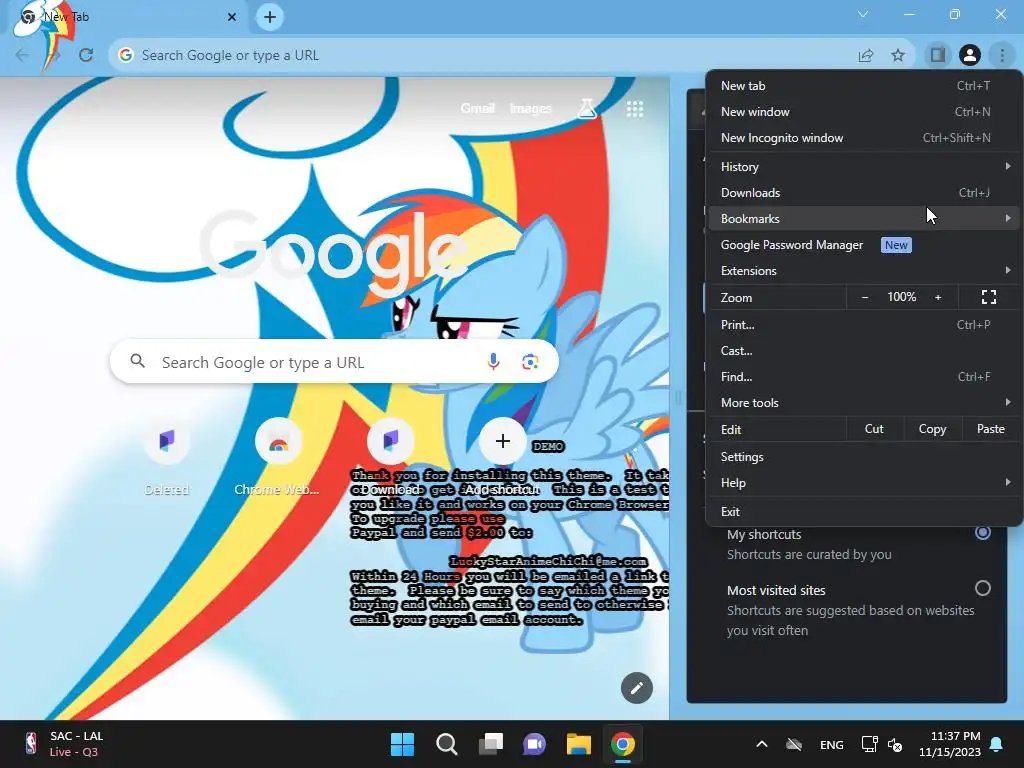
Task: Open Task View on the taskbar
Action: click(x=490, y=744)
